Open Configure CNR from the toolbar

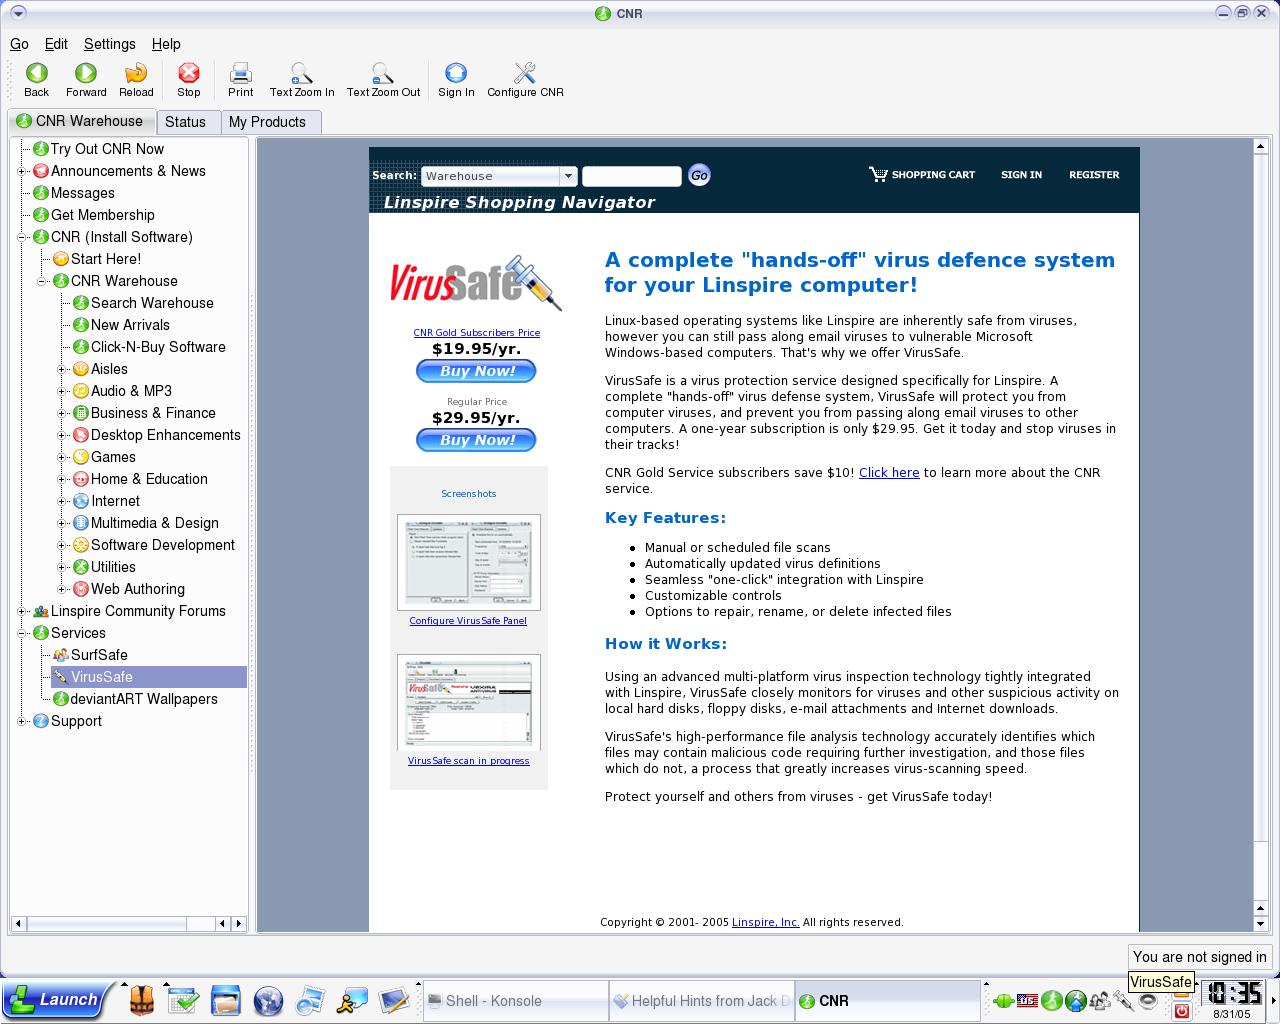click(x=525, y=73)
